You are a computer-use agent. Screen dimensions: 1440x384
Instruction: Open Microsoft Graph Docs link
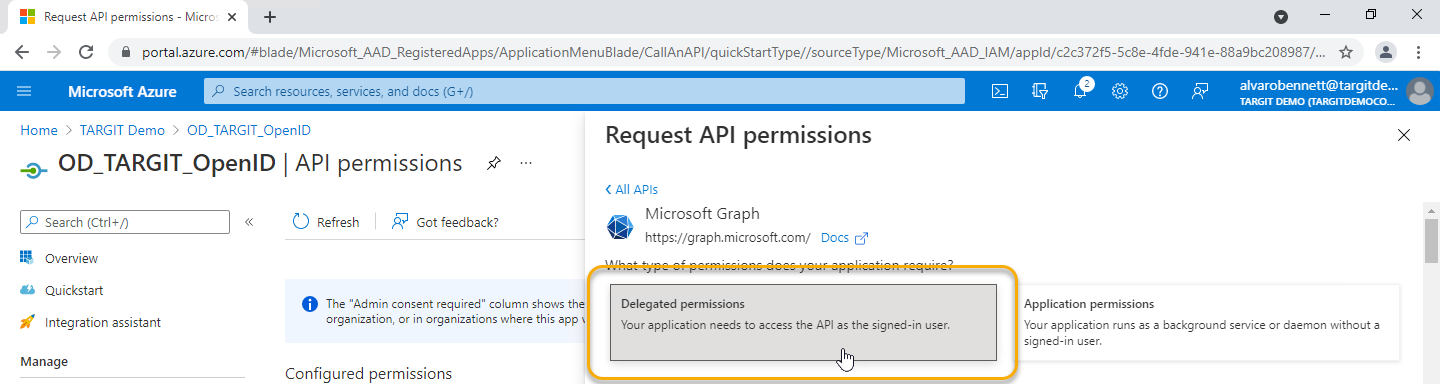[844, 238]
